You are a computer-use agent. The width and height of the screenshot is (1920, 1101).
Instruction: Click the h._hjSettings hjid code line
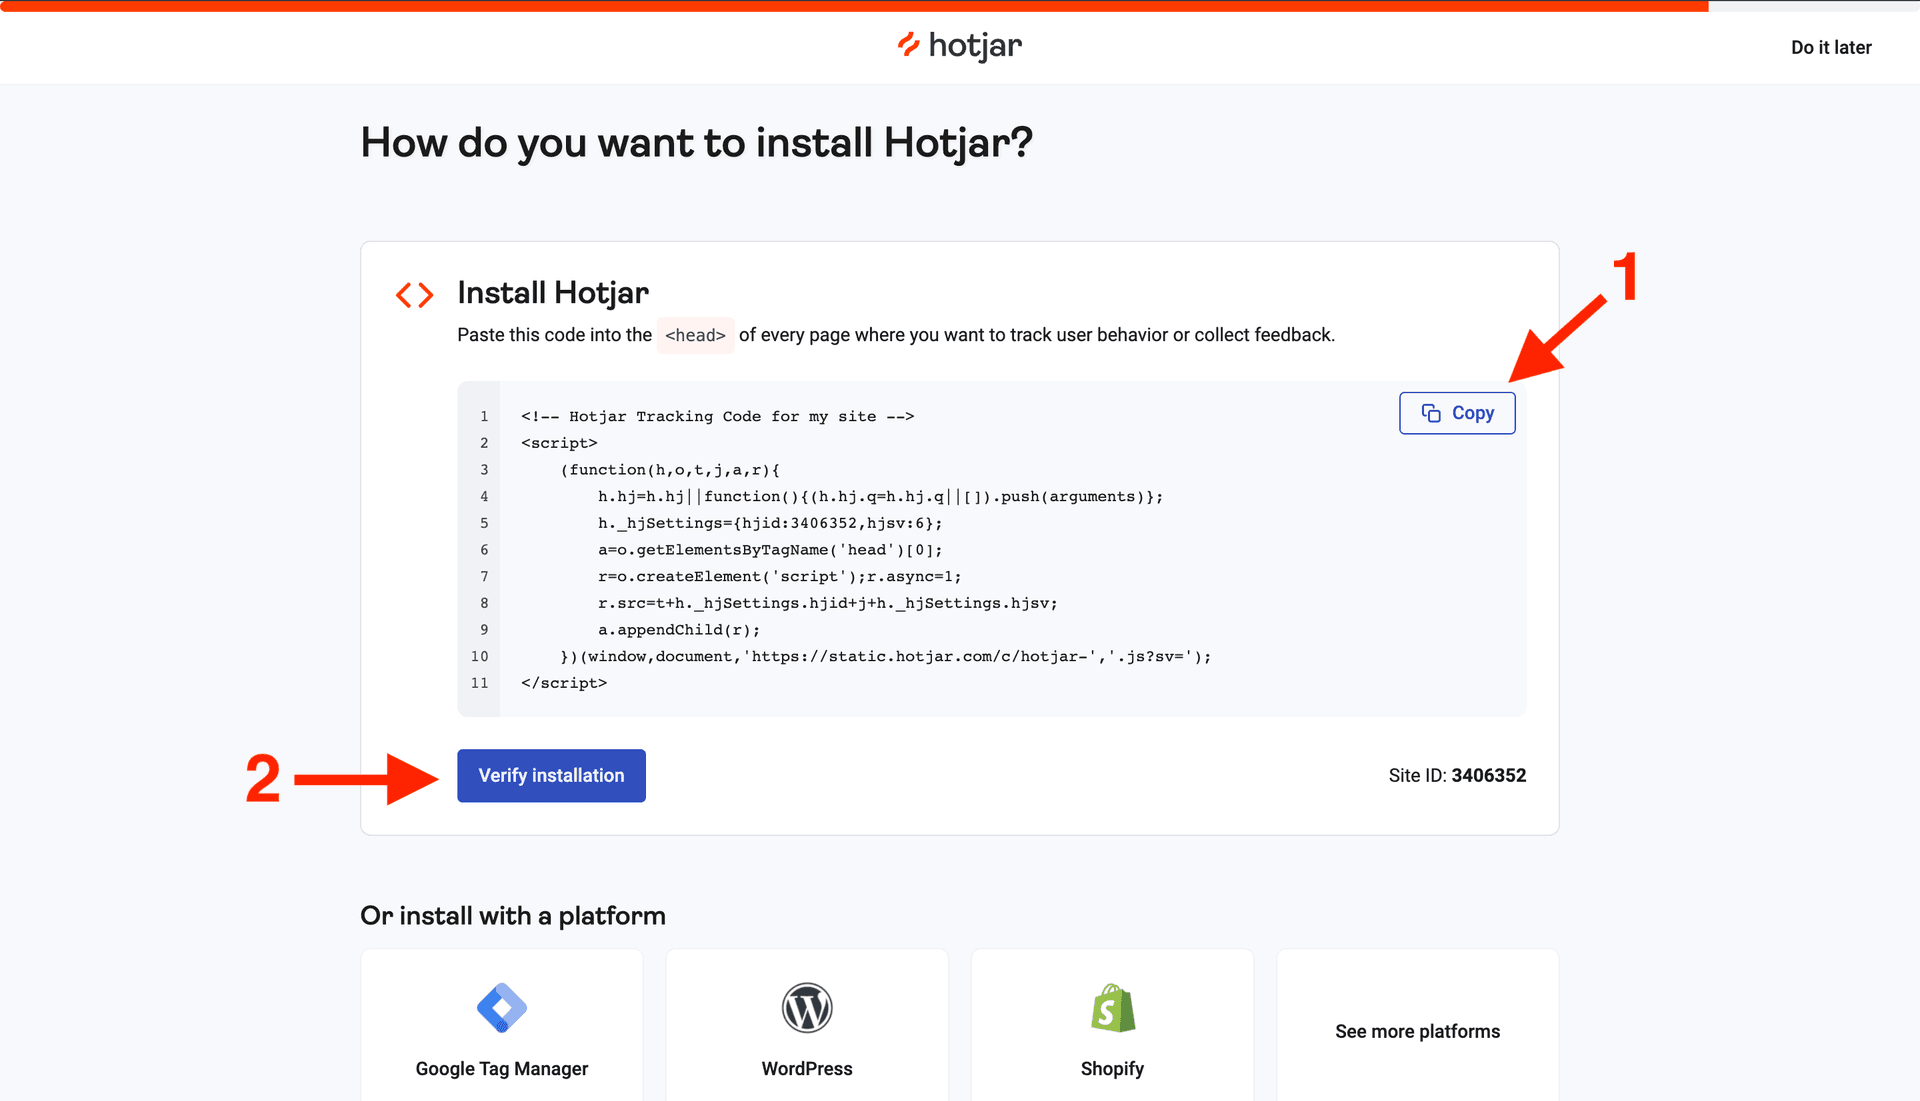pyautogui.click(x=770, y=523)
